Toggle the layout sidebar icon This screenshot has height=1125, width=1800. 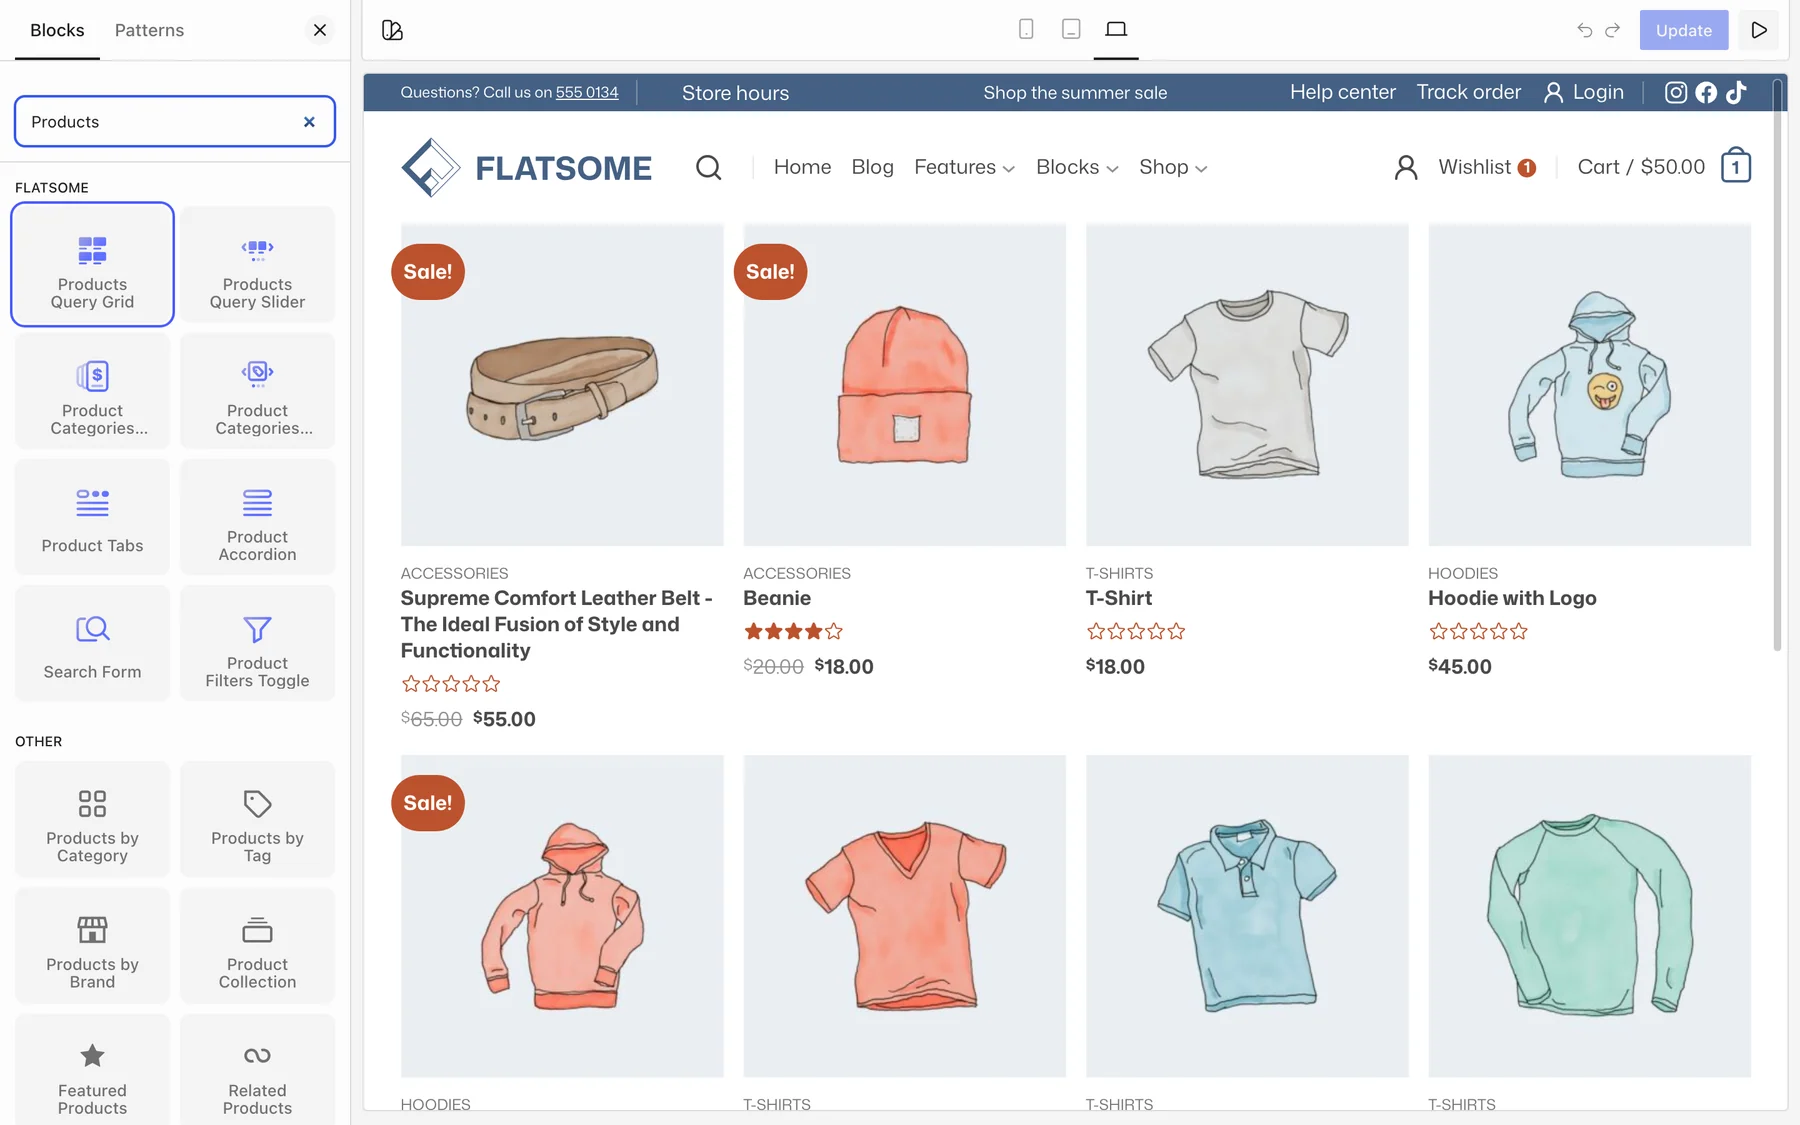click(392, 30)
